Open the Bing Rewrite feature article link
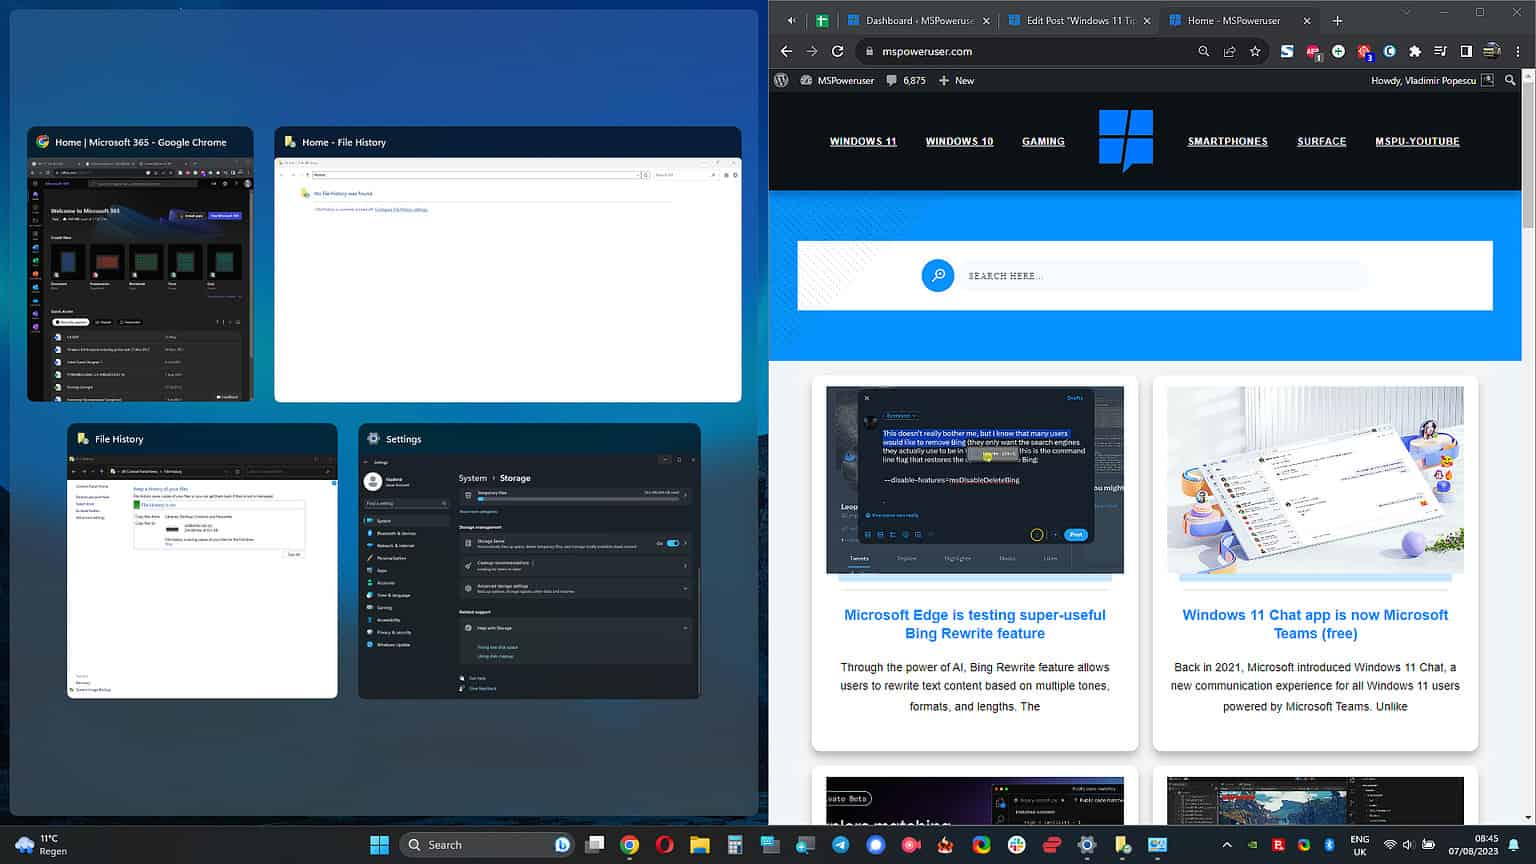Screen dimensions: 1536x864 pyautogui.click(x=974, y=624)
